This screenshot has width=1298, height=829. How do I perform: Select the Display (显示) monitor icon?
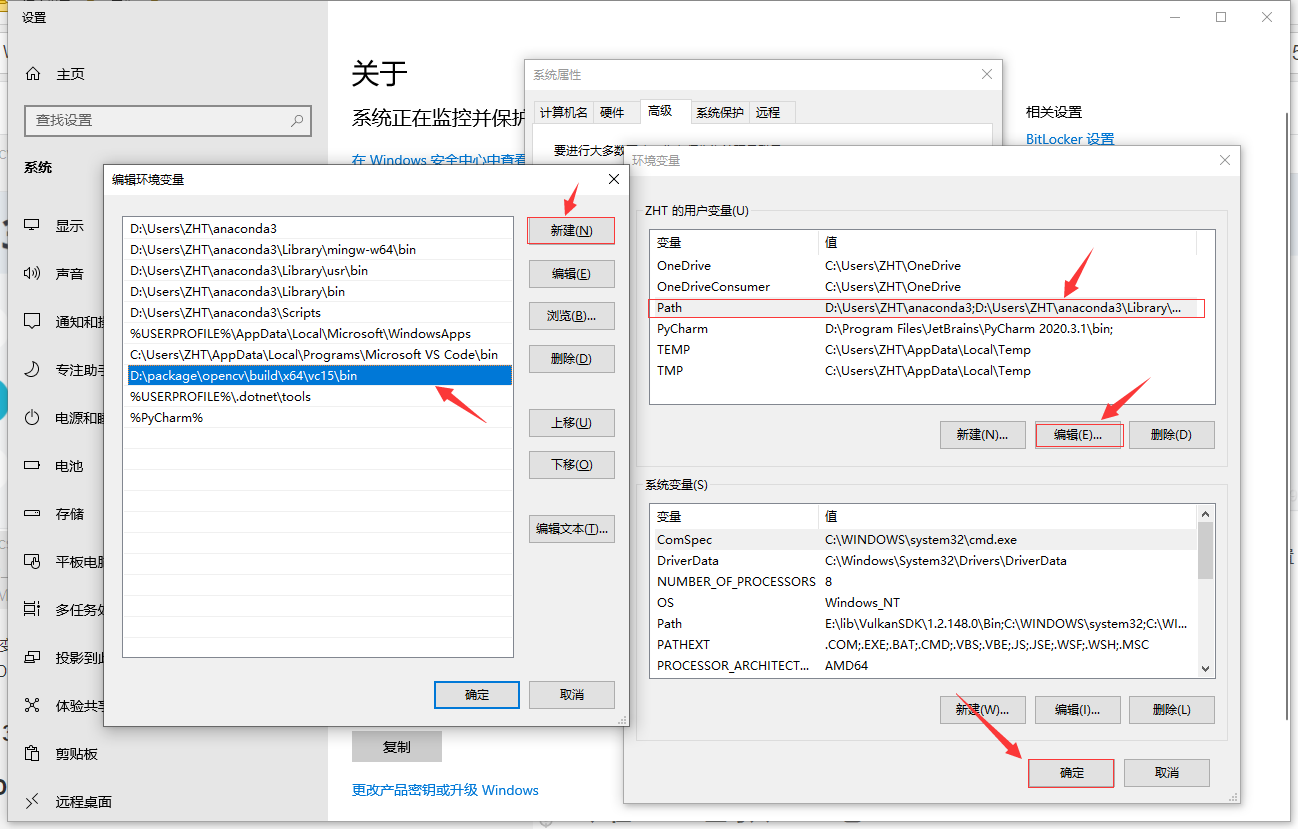click(33, 226)
